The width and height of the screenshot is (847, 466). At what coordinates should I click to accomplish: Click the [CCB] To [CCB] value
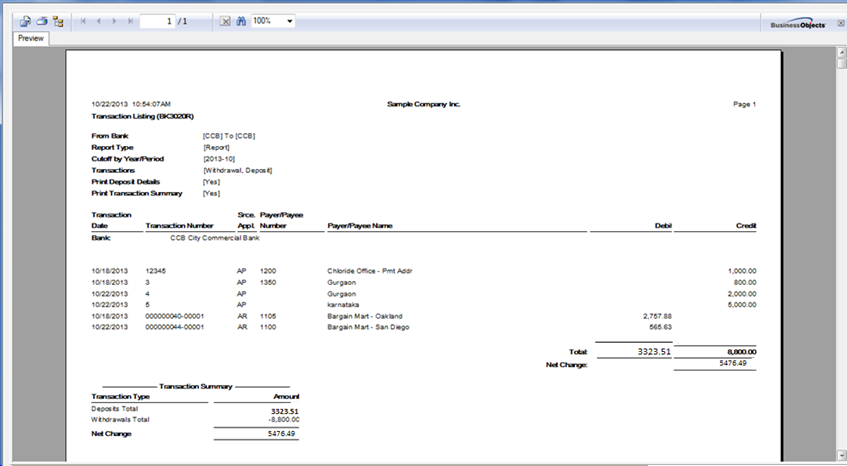(229, 136)
